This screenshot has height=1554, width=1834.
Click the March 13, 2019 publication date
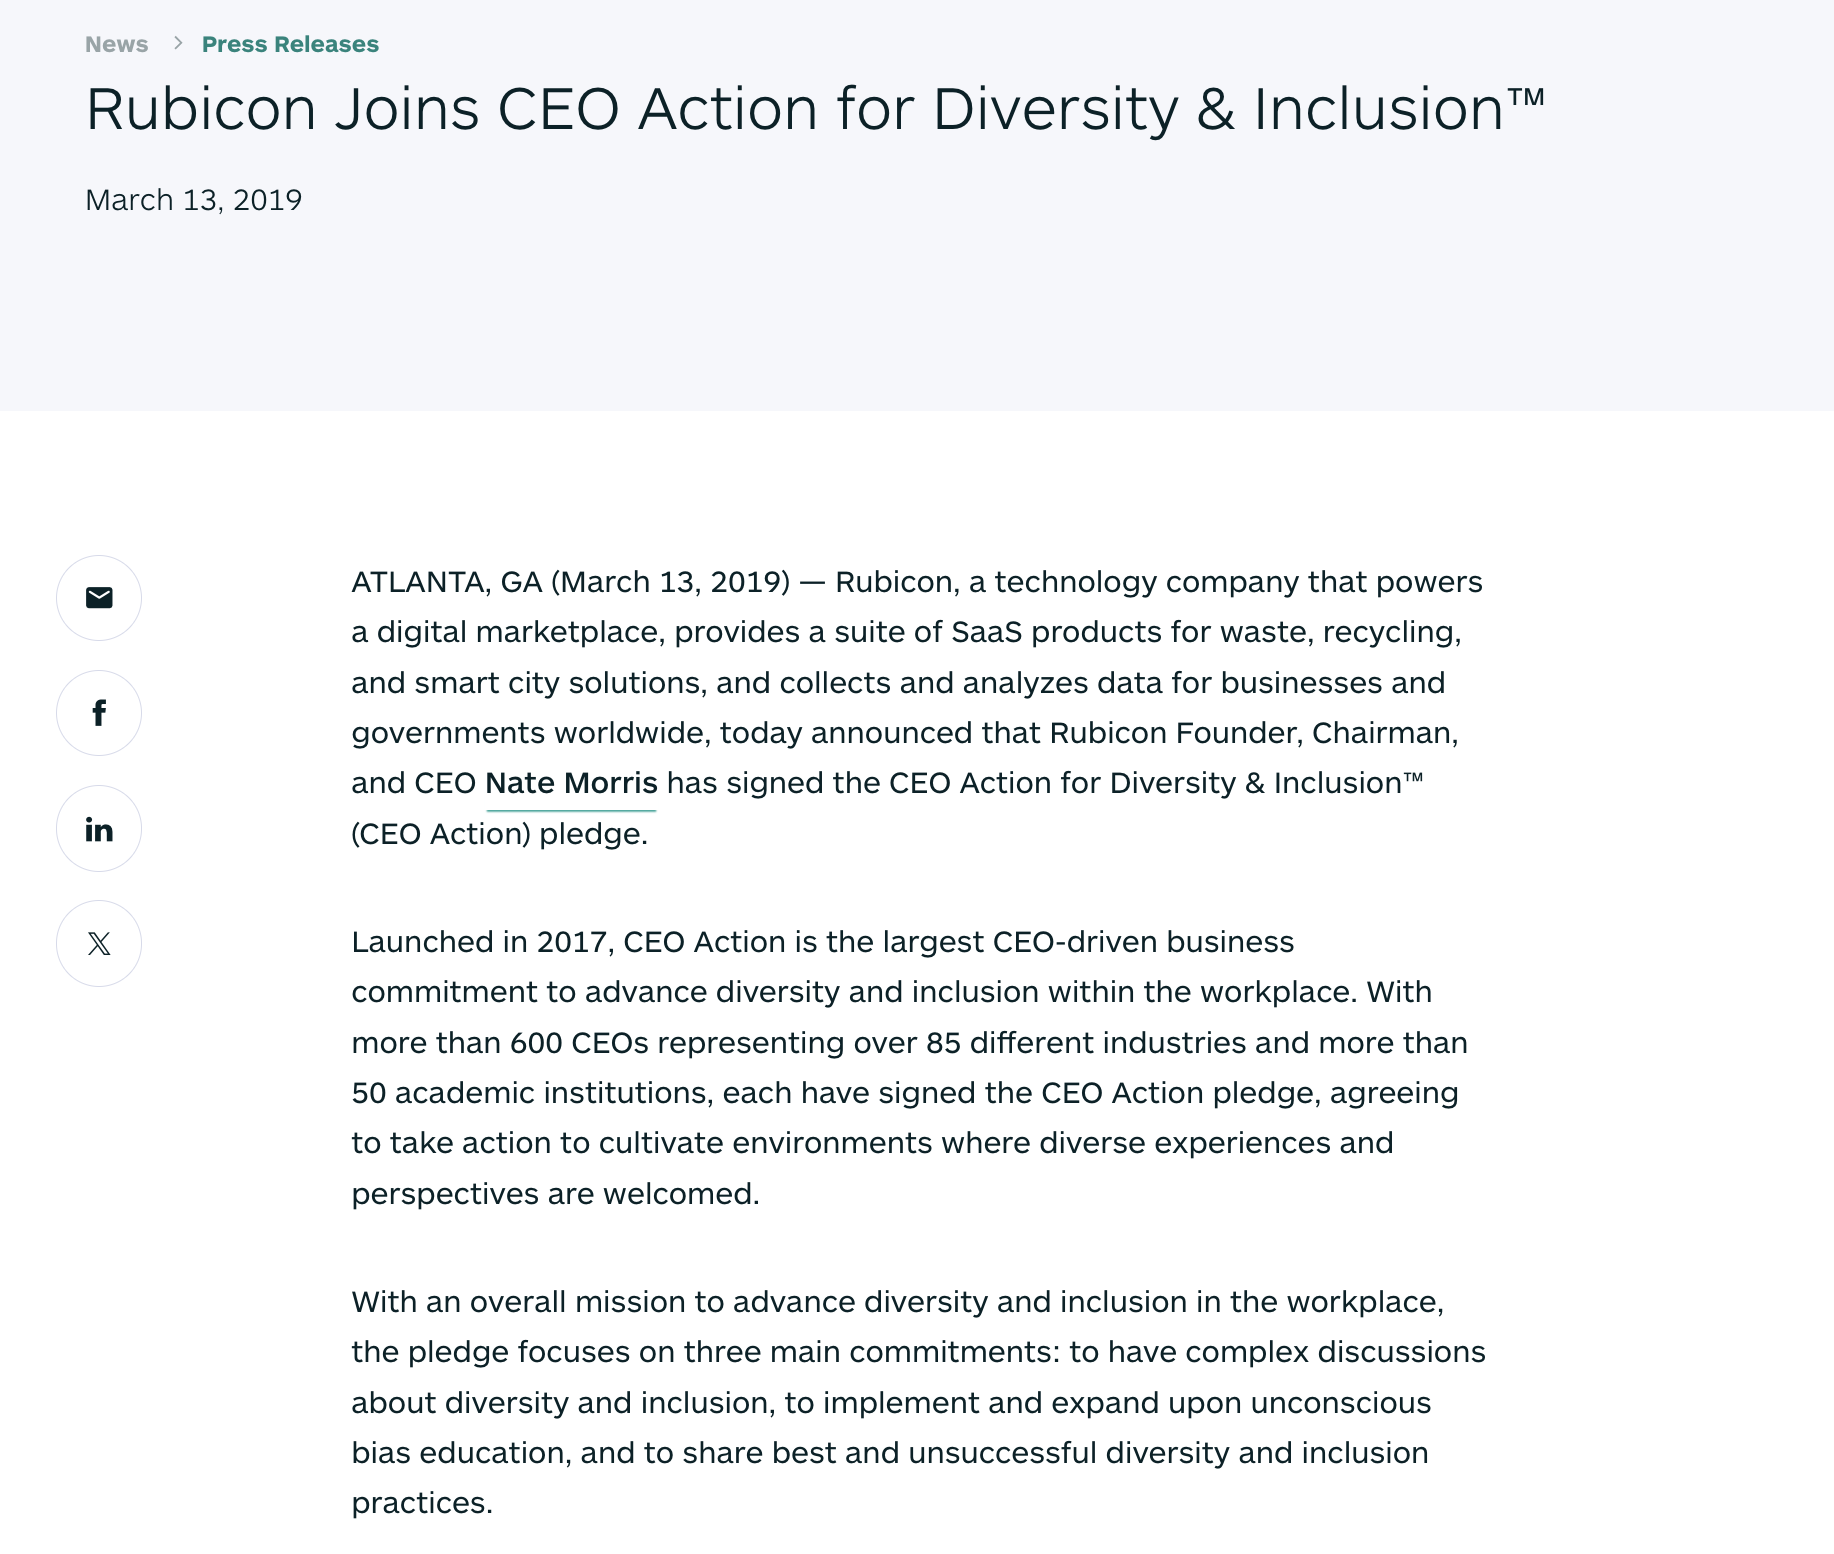(194, 200)
